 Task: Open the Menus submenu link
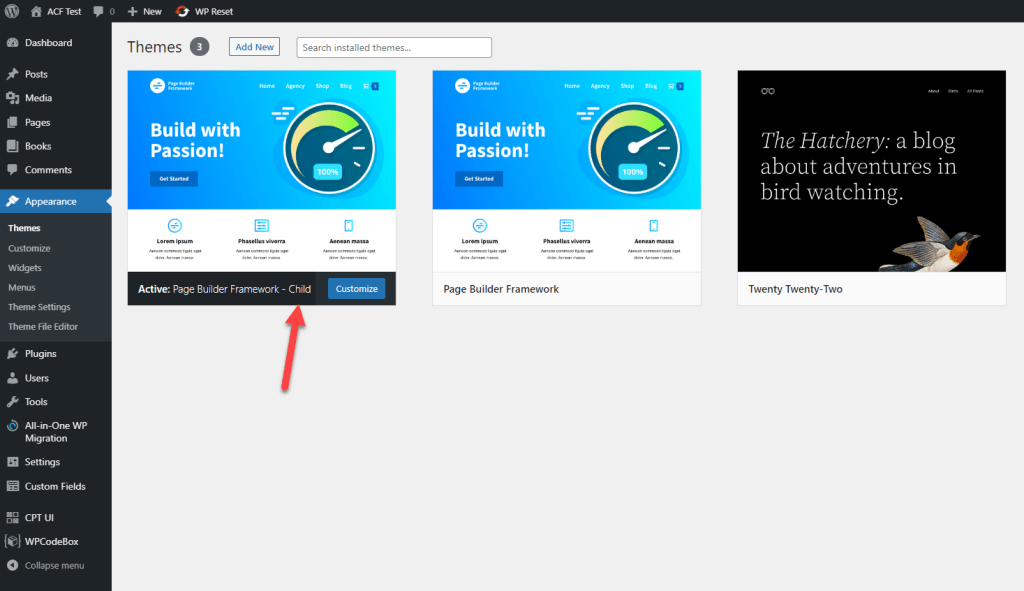tap(22, 287)
